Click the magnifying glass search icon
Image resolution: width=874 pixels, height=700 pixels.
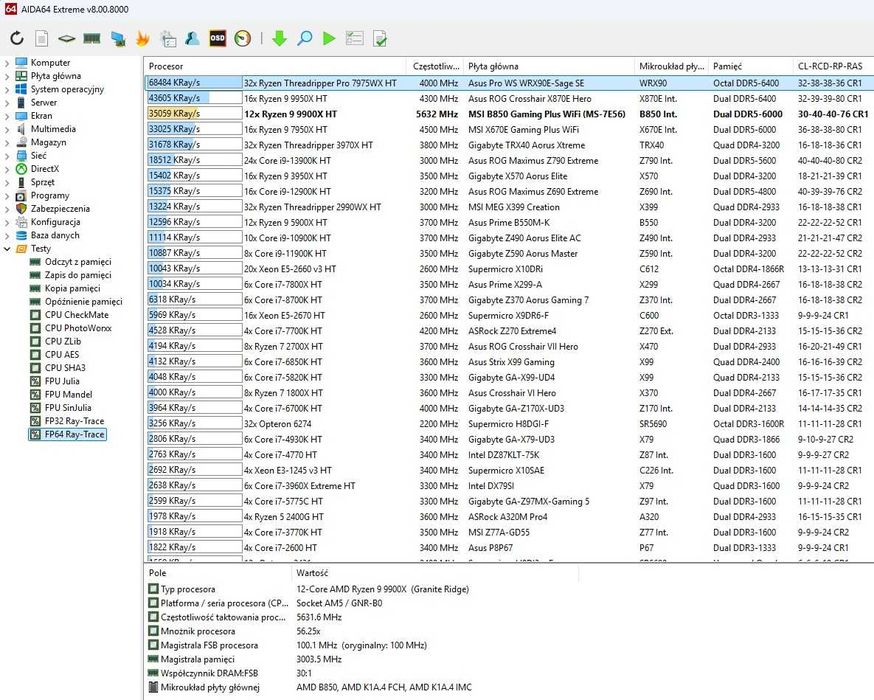pyautogui.click(x=304, y=38)
